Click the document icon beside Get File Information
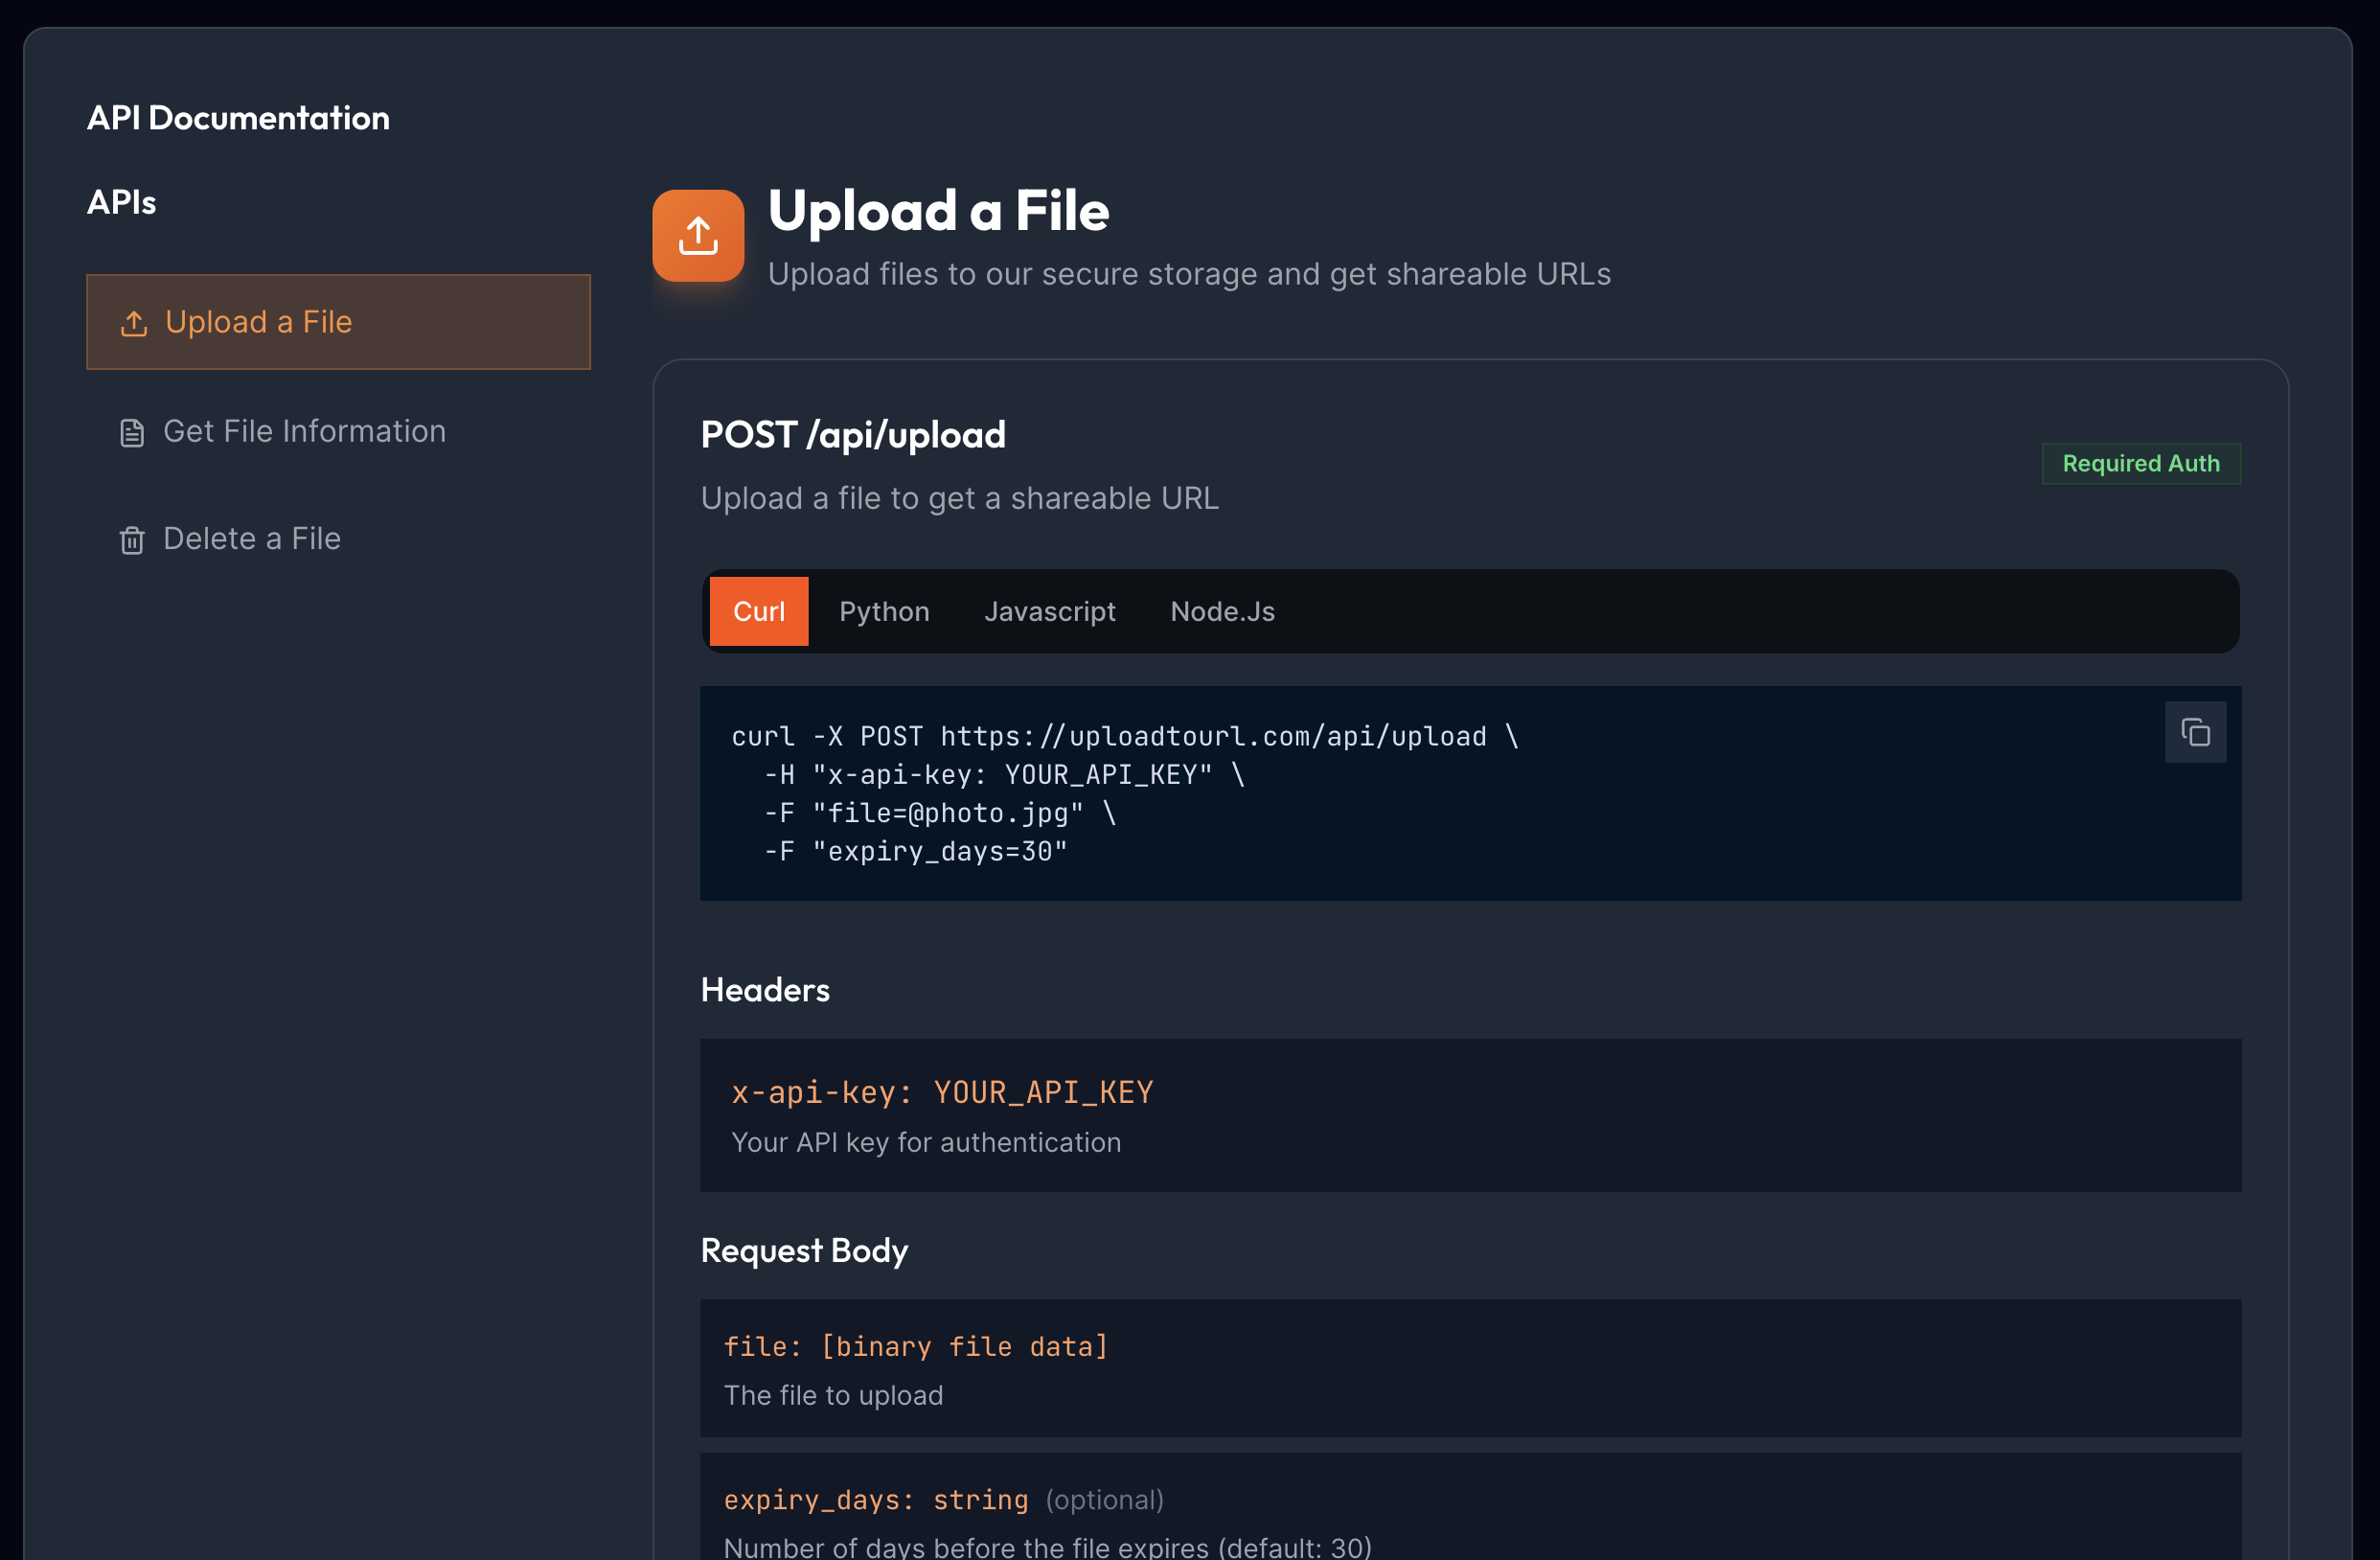 (x=131, y=431)
